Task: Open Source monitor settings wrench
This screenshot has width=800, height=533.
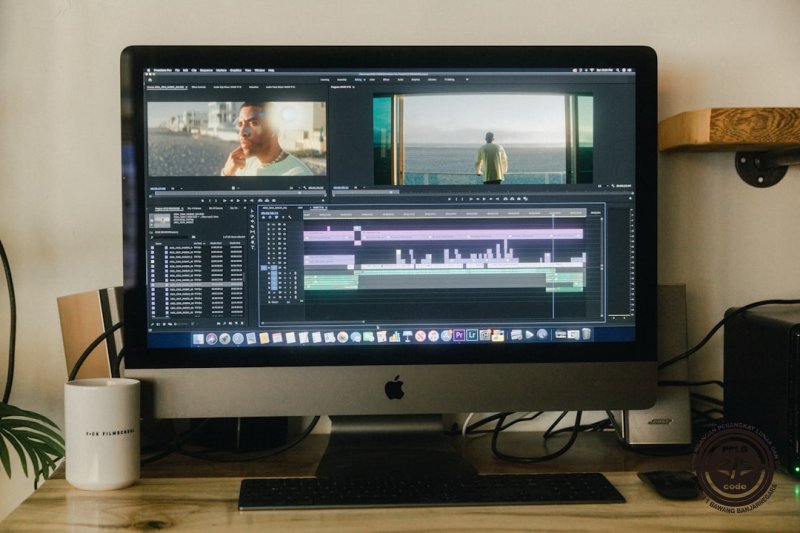Action: pos(305,188)
